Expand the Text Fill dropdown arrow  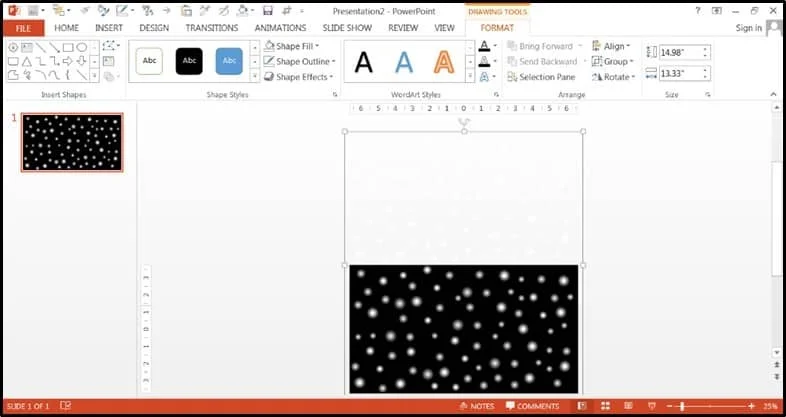495,46
